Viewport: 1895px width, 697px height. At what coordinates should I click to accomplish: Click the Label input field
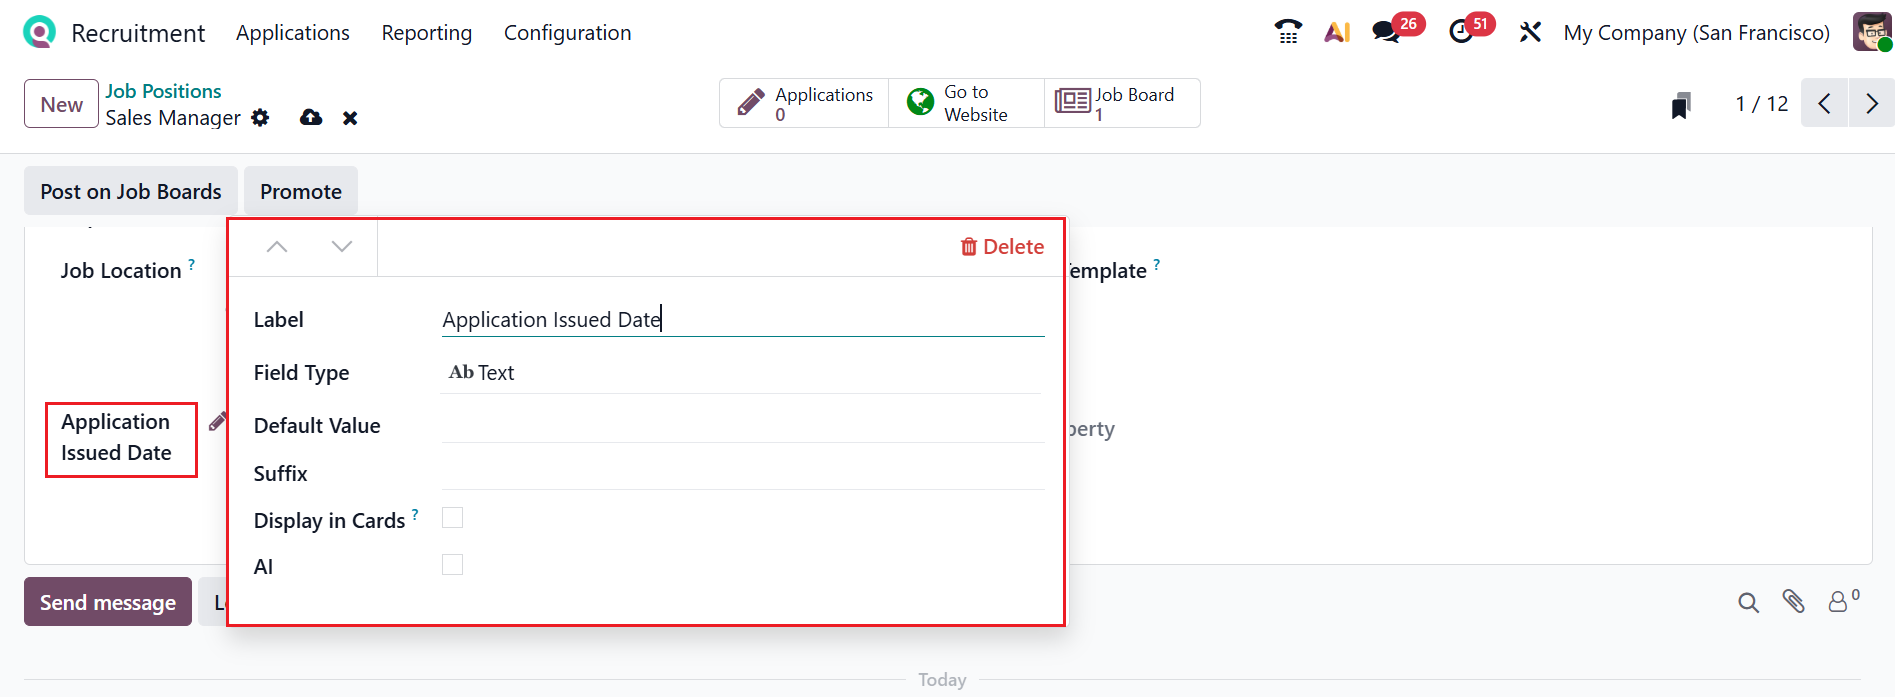pos(742,320)
